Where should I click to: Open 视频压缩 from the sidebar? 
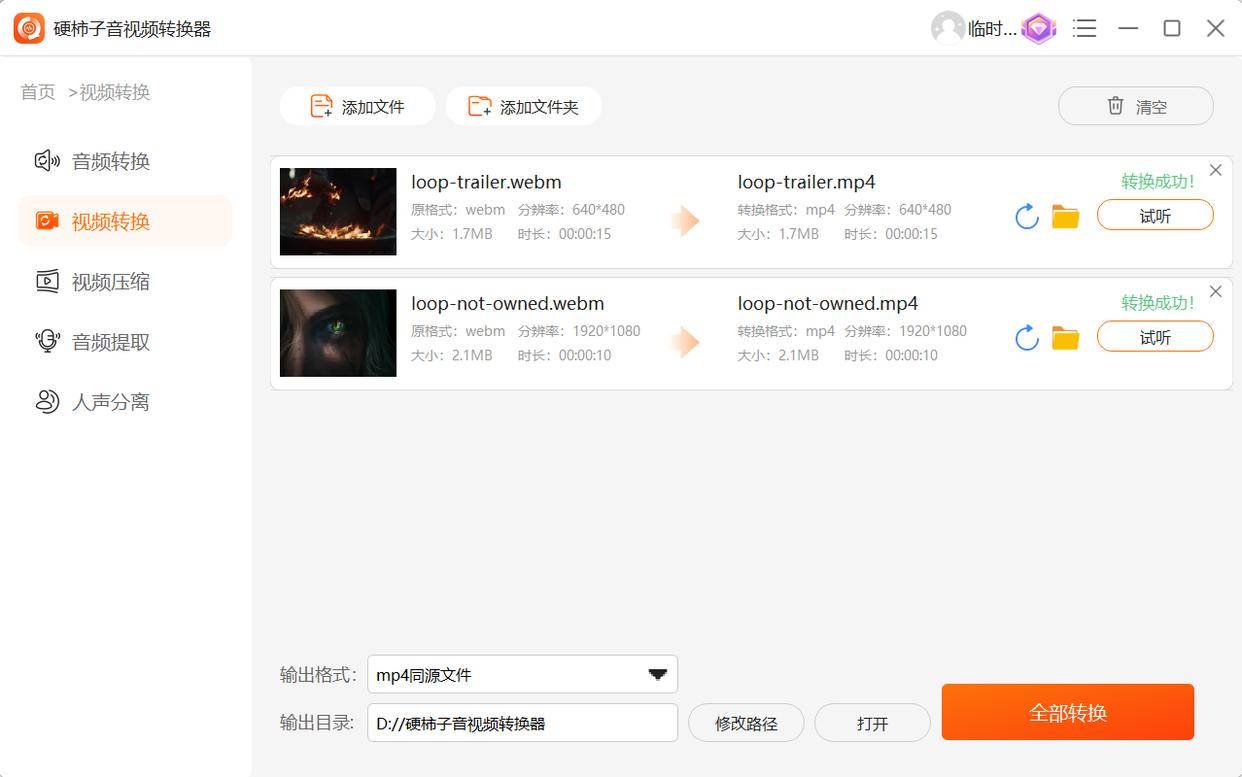(x=110, y=282)
